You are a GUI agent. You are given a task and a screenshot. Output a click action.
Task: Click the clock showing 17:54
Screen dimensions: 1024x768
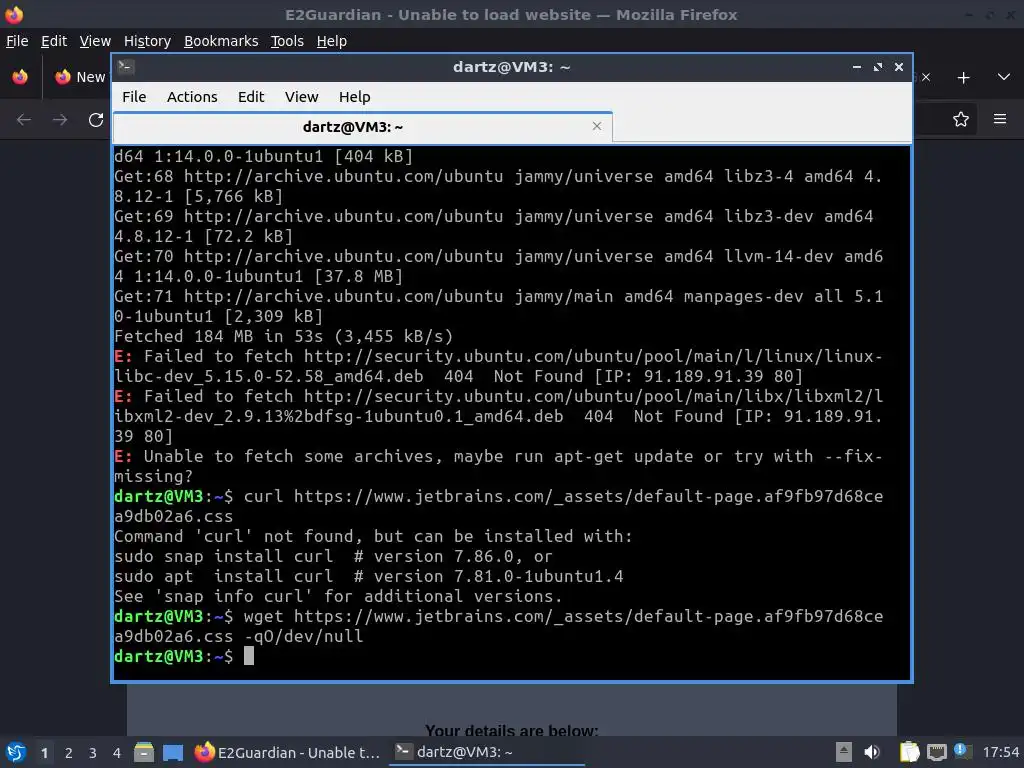click(x=1000, y=753)
